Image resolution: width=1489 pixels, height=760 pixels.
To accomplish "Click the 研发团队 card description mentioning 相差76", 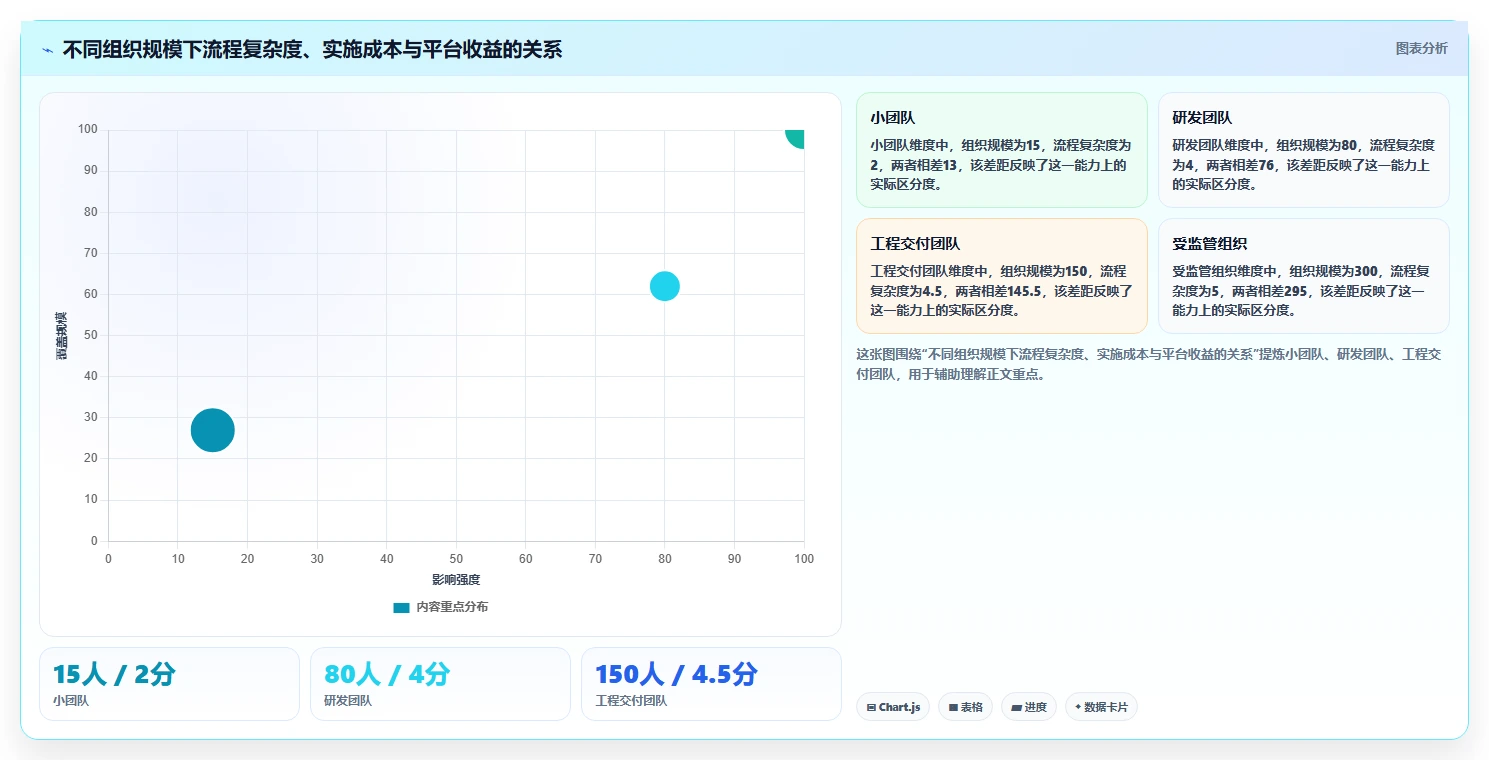I will pyautogui.click(x=1303, y=165).
